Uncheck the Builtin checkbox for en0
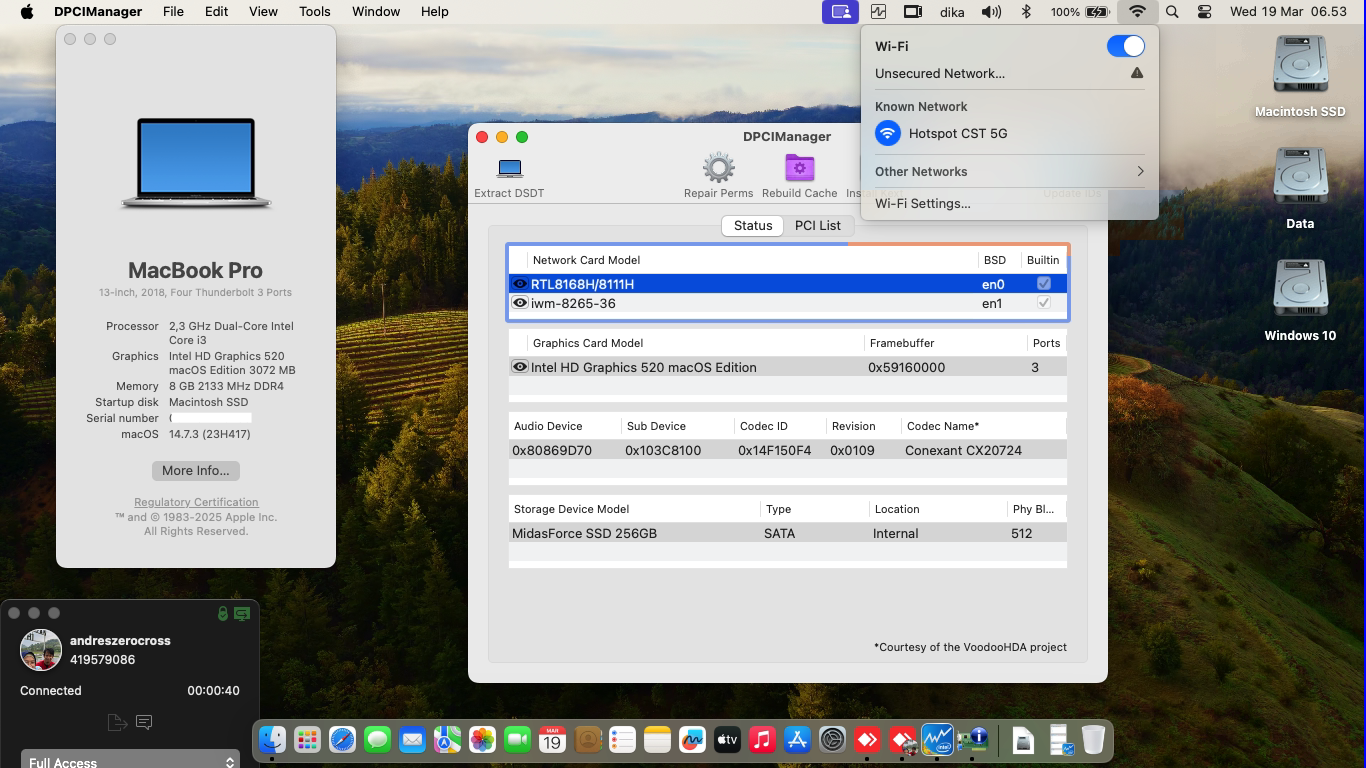Viewport: 1366px width, 768px height. [1043, 283]
